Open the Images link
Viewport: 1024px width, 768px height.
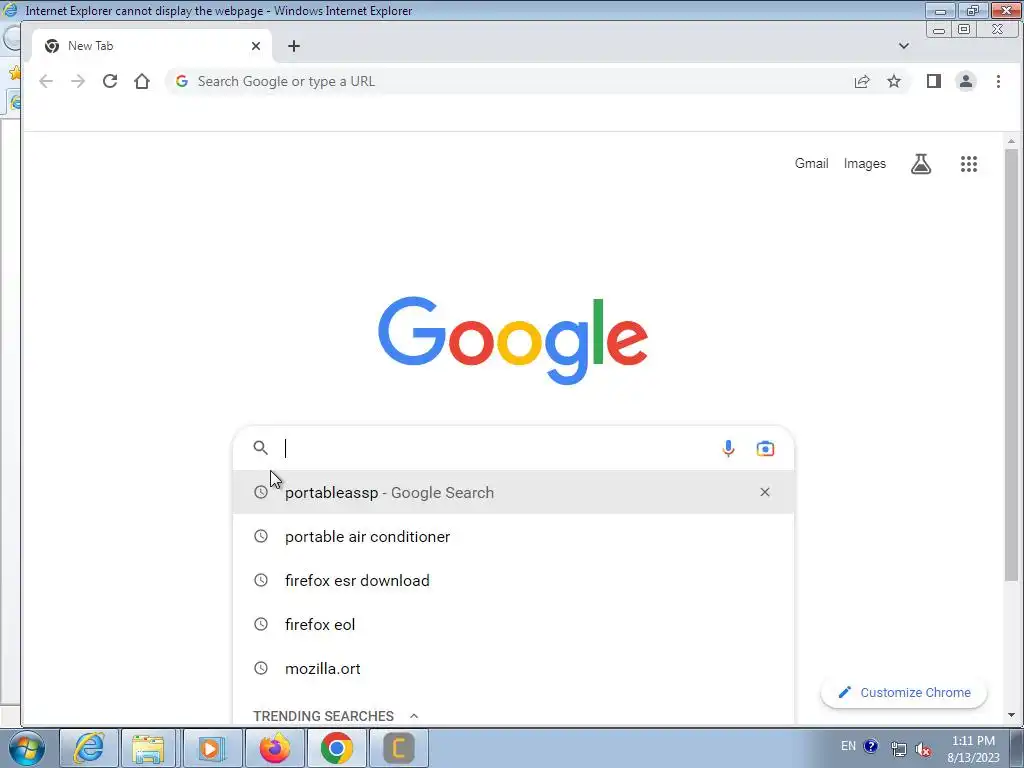(865, 163)
